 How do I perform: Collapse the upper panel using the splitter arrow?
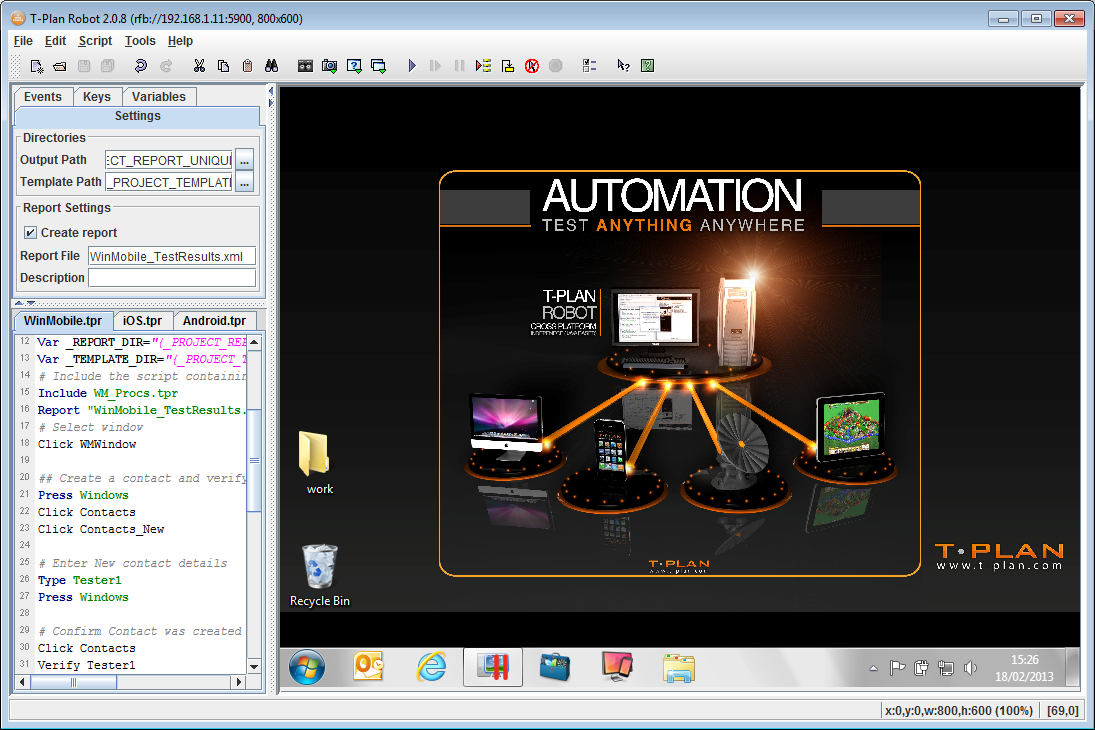pos(18,303)
